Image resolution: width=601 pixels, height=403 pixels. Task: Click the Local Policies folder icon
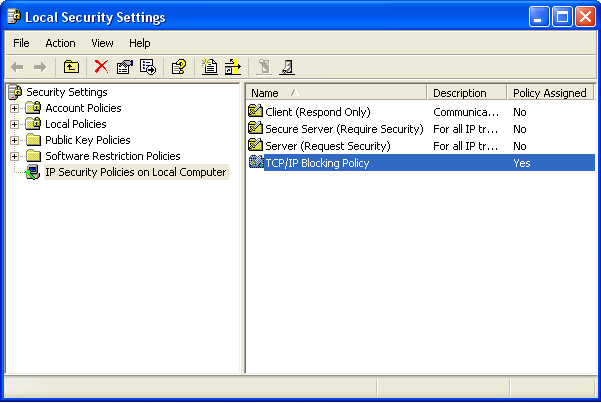point(33,124)
